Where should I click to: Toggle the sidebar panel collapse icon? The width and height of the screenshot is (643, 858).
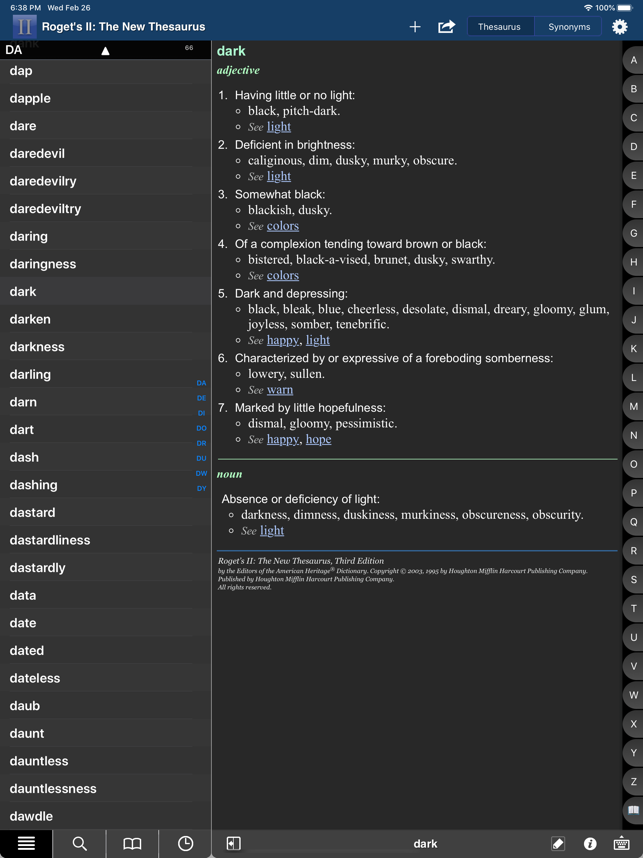click(x=233, y=843)
